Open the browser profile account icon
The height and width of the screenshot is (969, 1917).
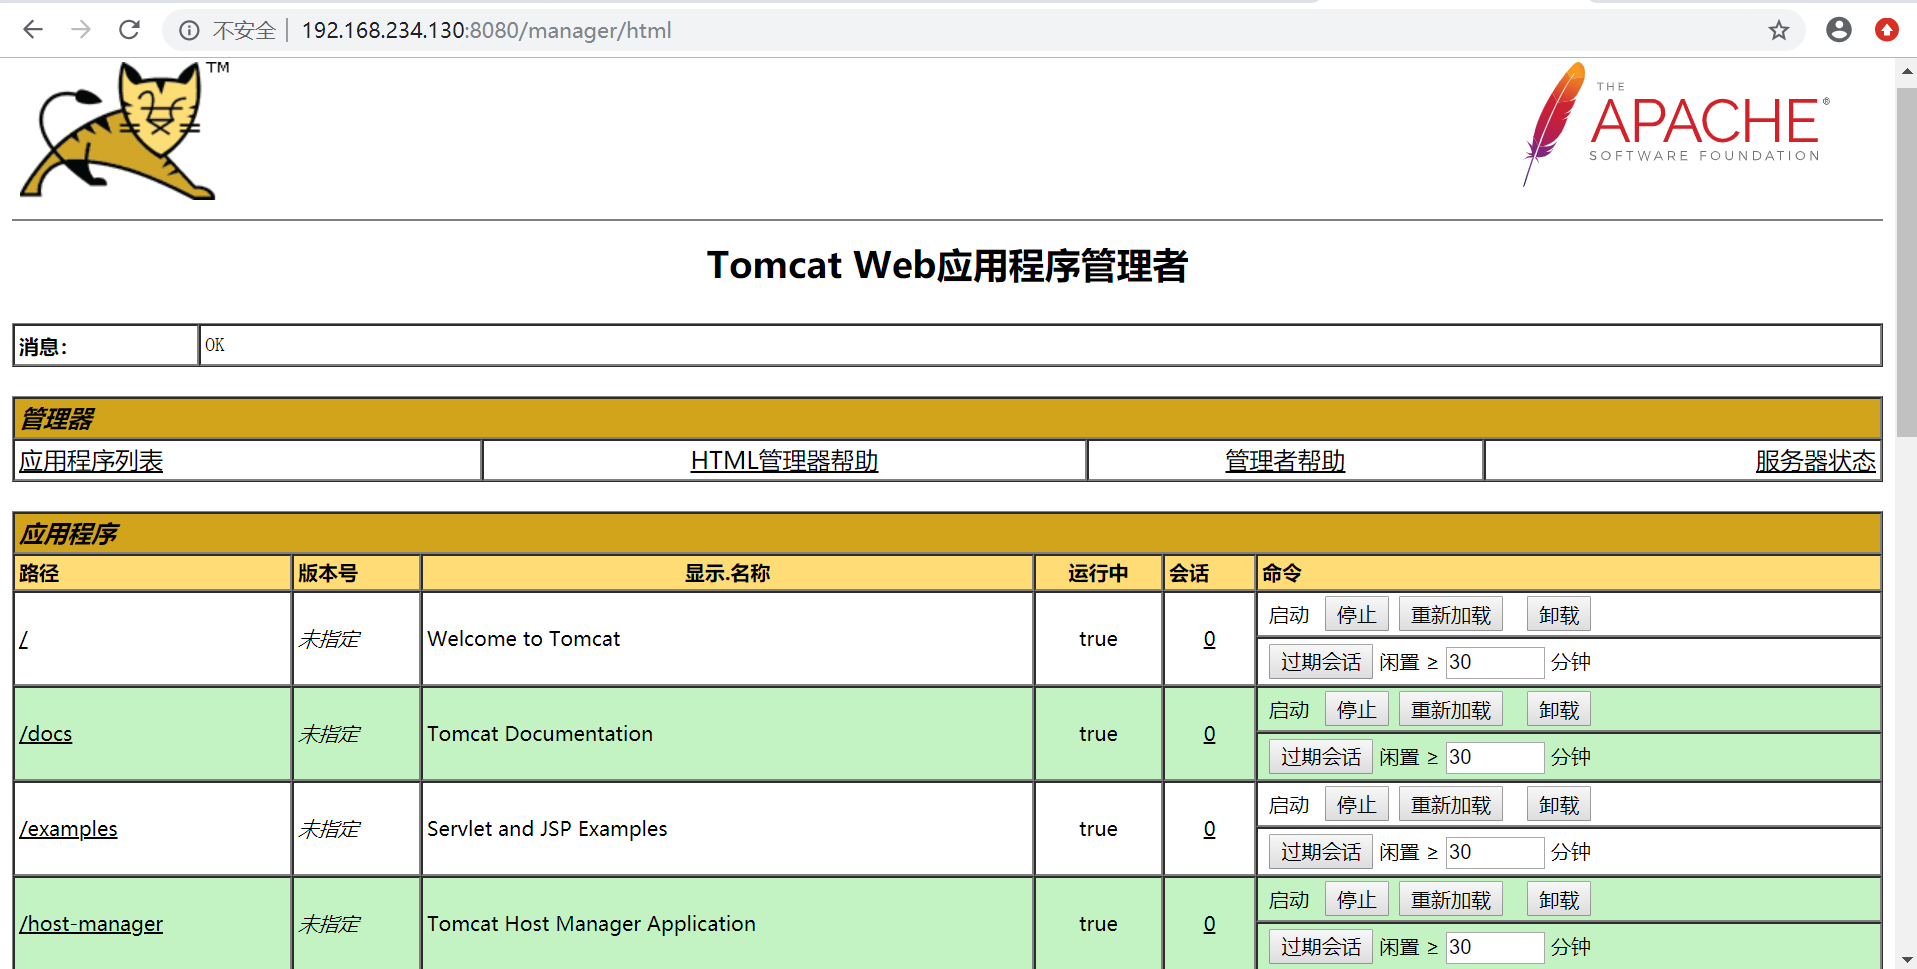coord(1838,30)
